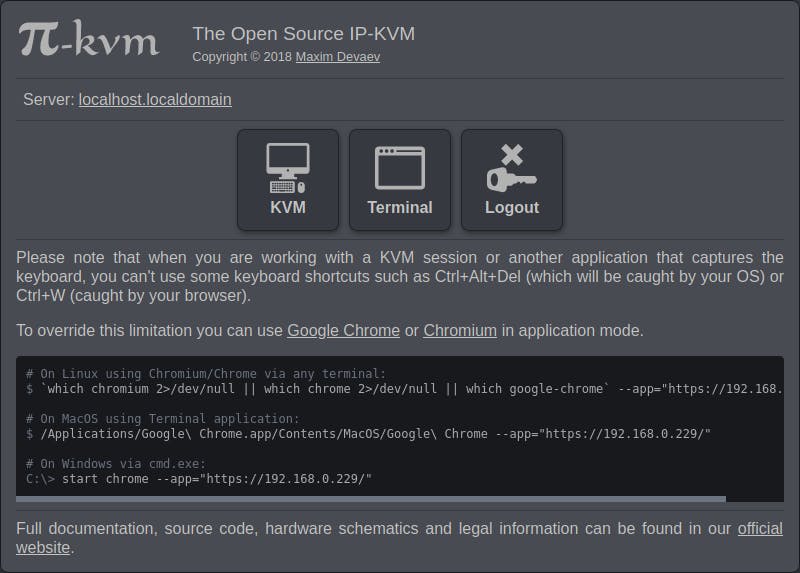Open the Chromium link
Image resolution: width=800 pixels, height=573 pixels.
tap(460, 330)
